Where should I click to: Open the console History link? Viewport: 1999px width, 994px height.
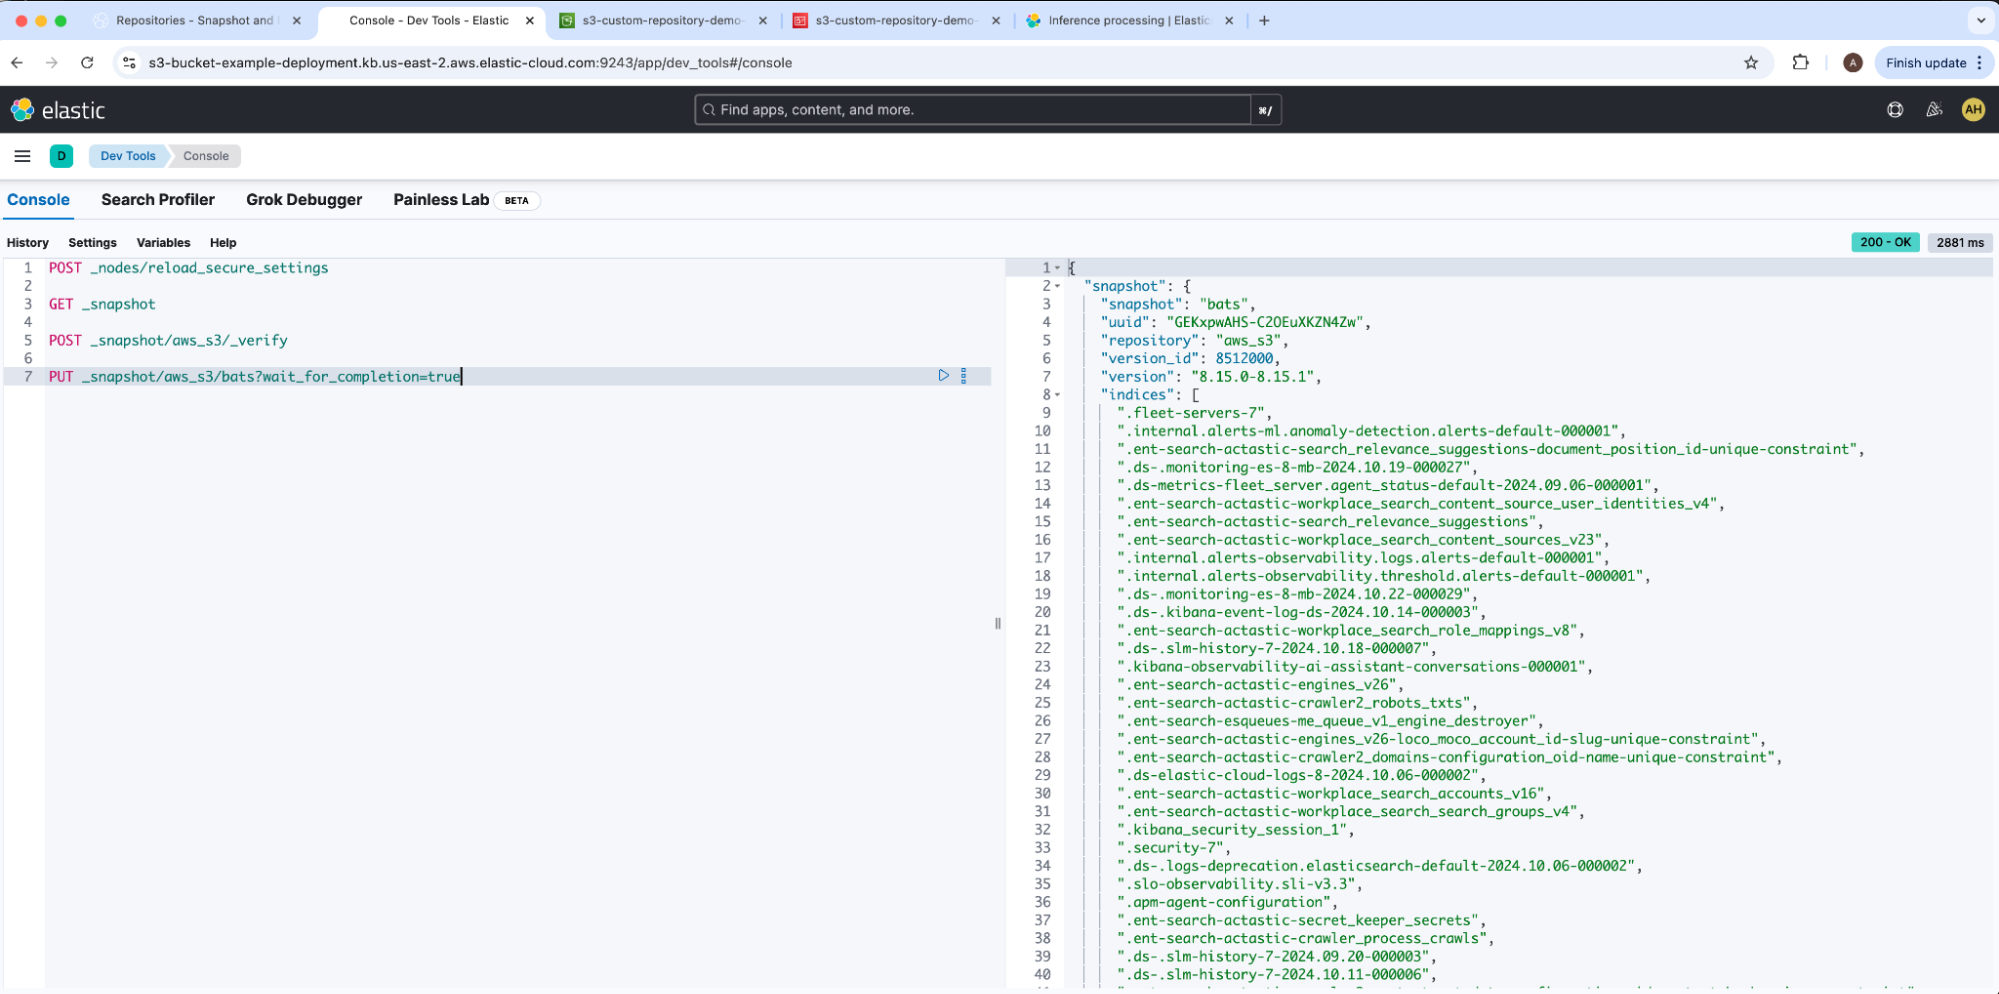pos(28,243)
